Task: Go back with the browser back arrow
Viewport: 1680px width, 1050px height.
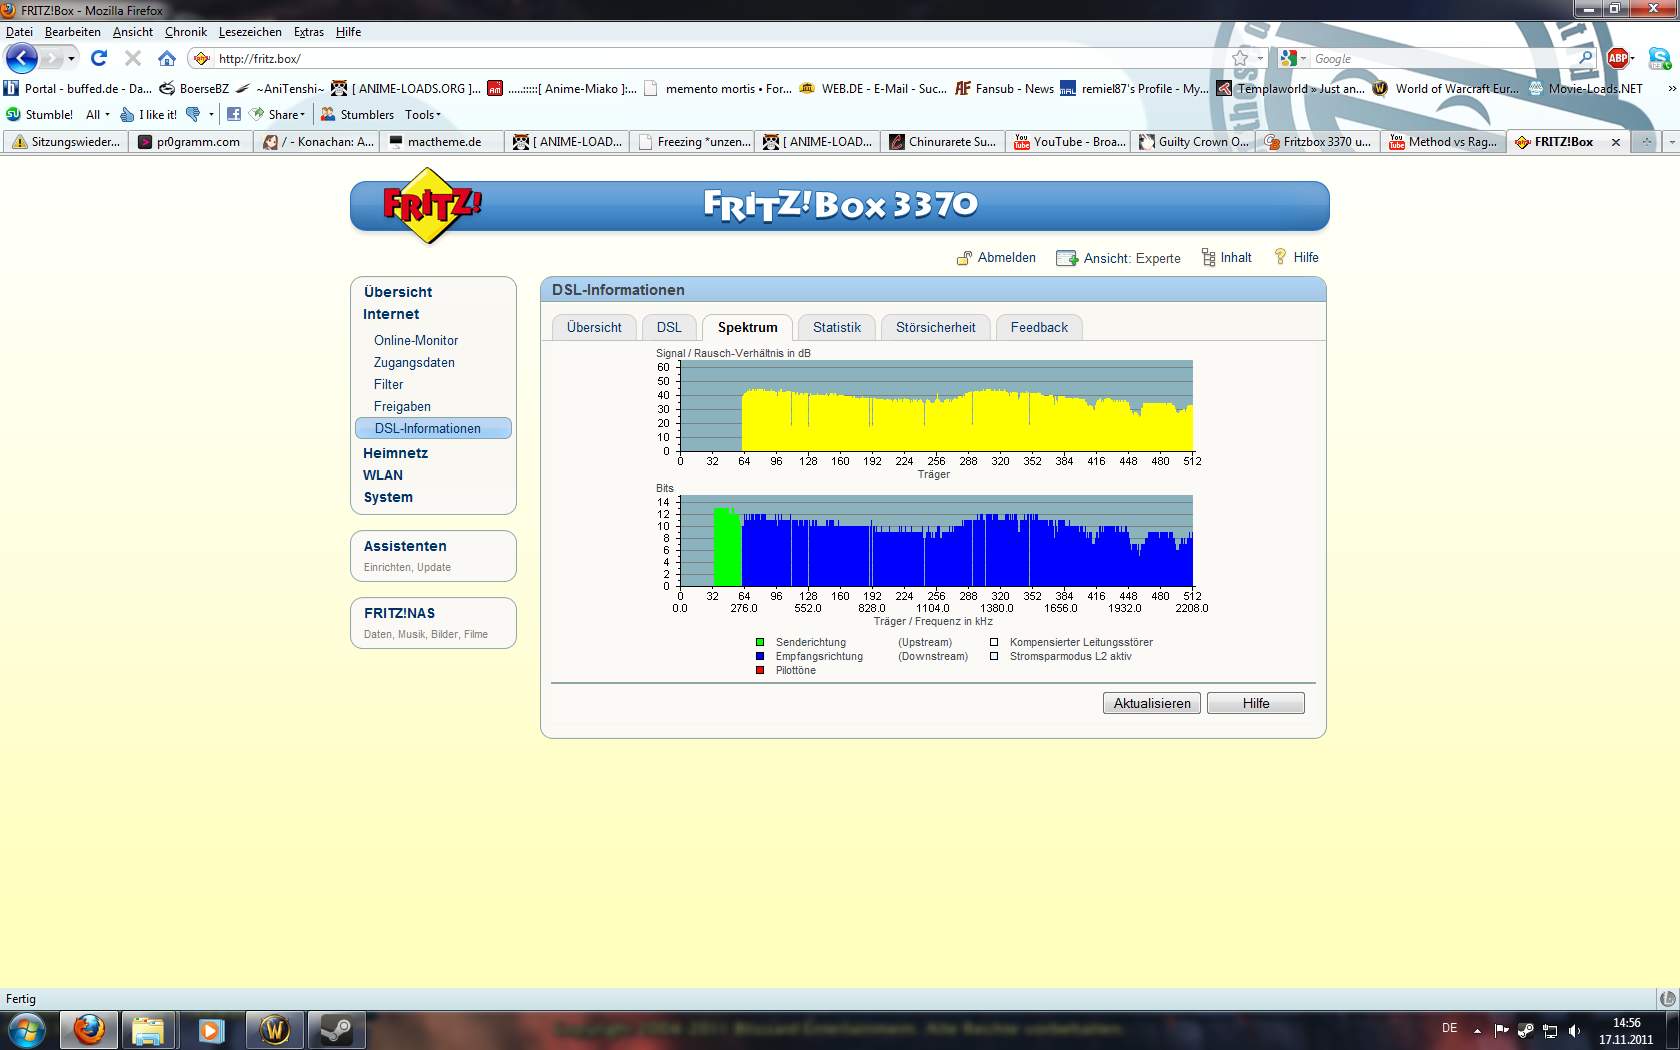Action: (22, 58)
